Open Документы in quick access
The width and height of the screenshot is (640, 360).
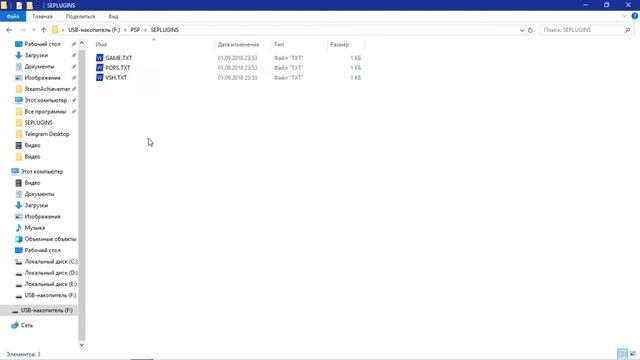pos(39,67)
